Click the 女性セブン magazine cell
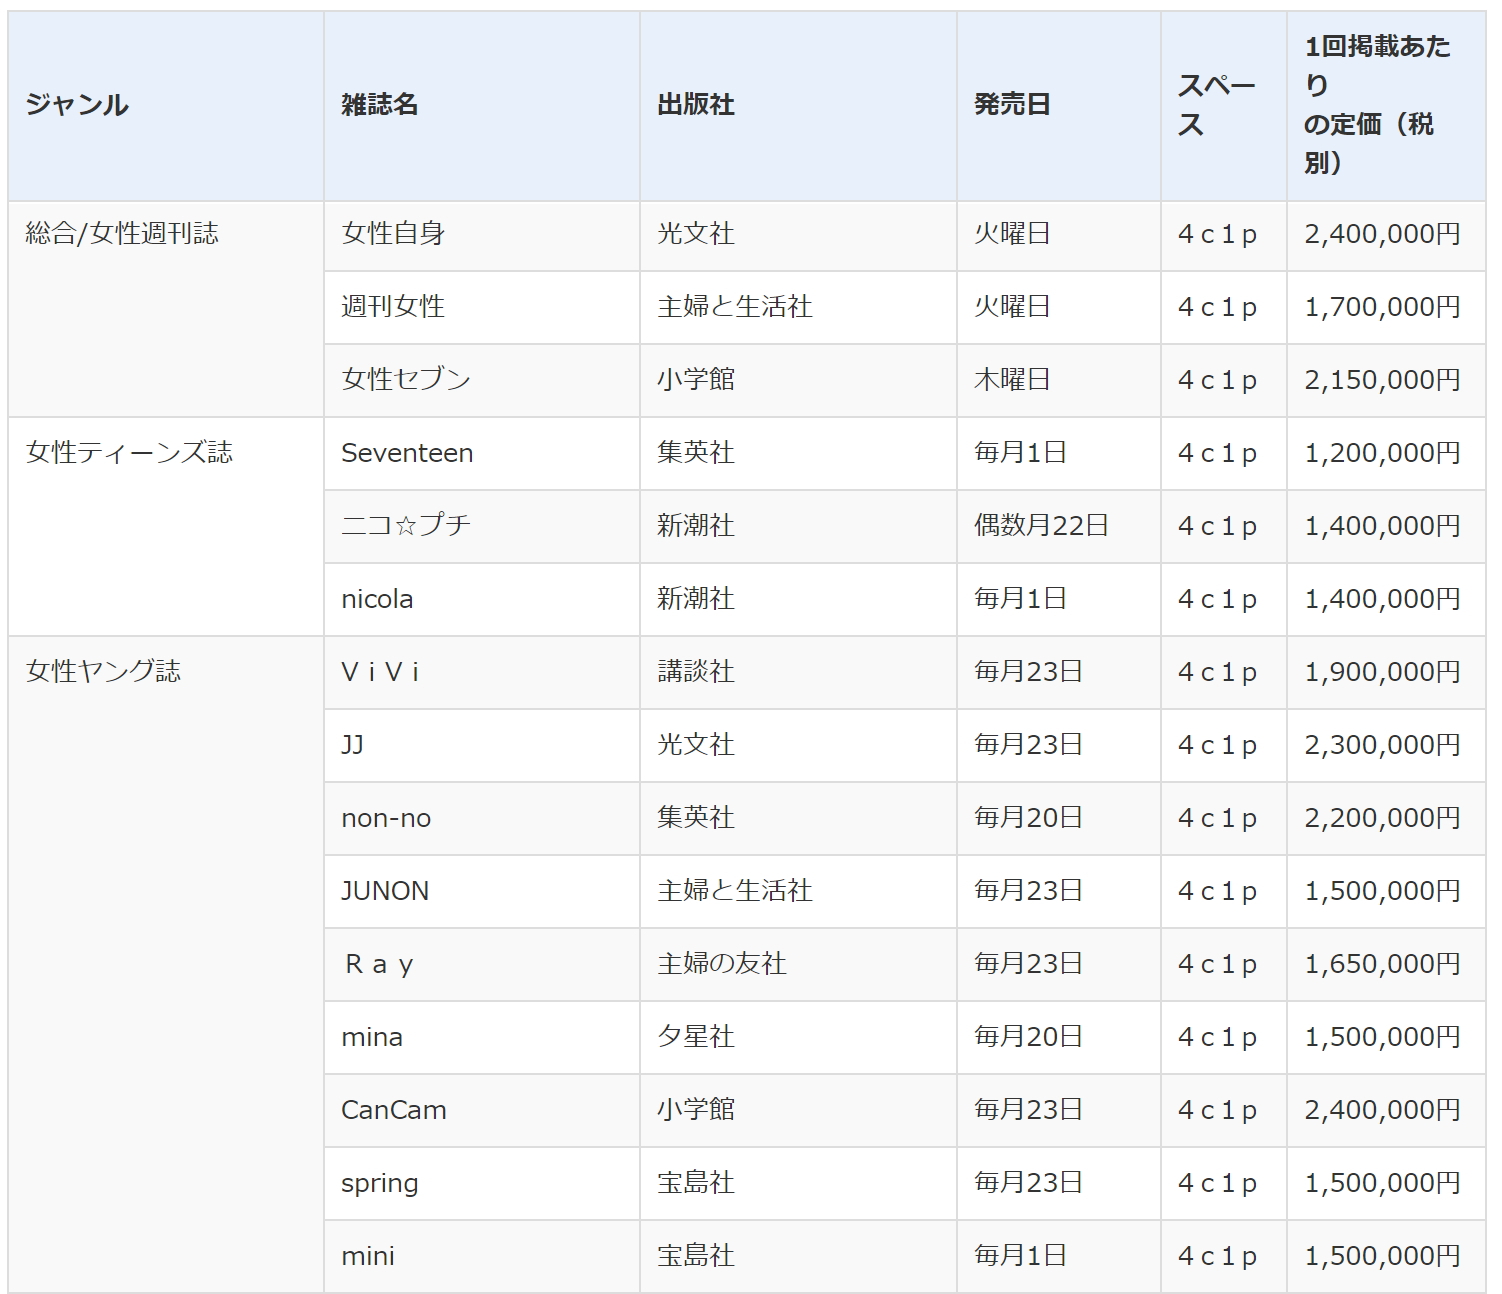Viewport: 1502px width, 1294px height. click(x=405, y=380)
